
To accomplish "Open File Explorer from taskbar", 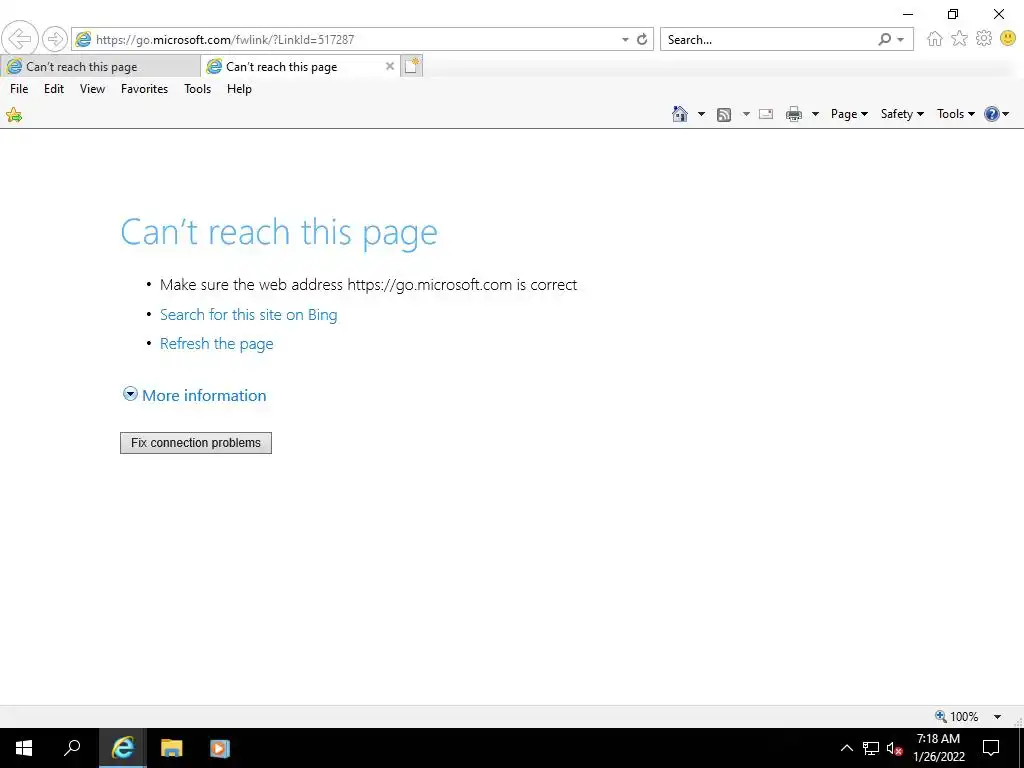I will [171, 748].
